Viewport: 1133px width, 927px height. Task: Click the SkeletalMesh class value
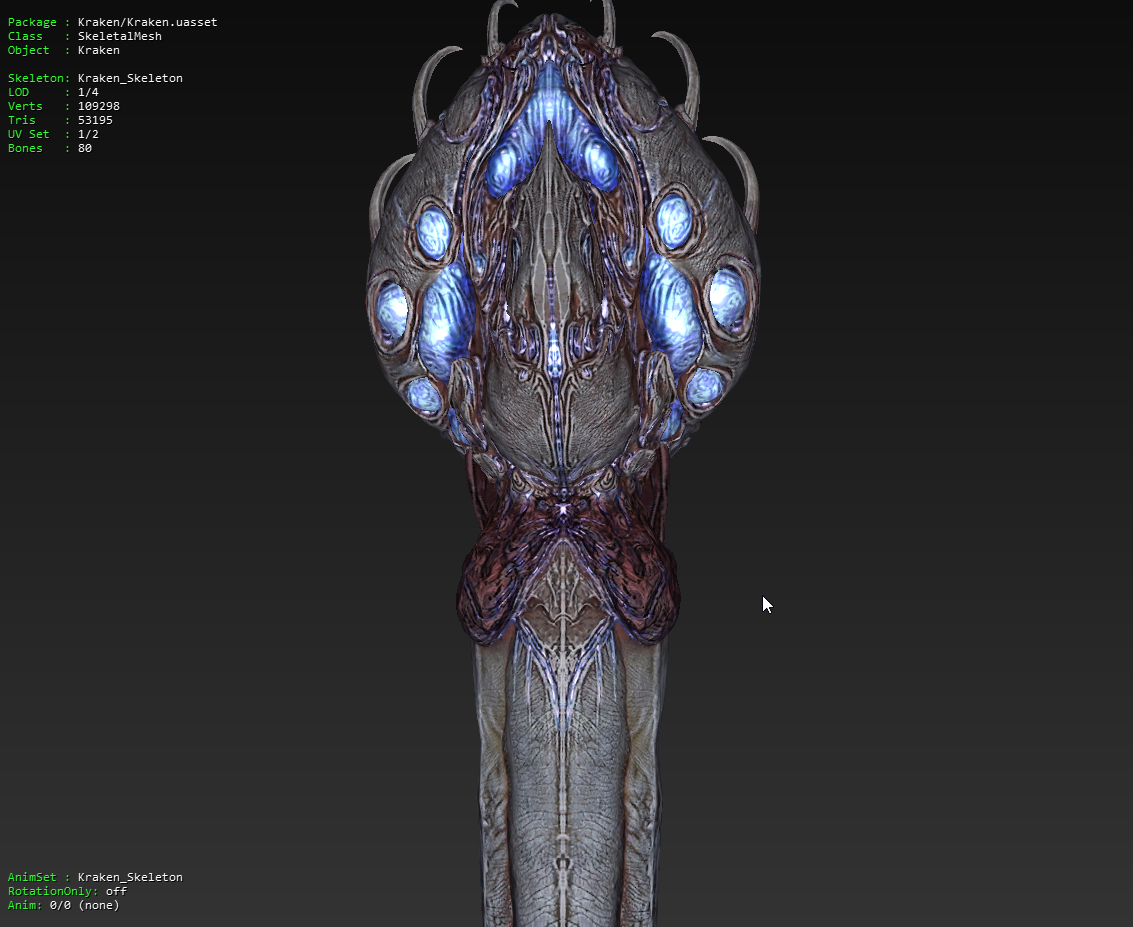[x=119, y=36]
